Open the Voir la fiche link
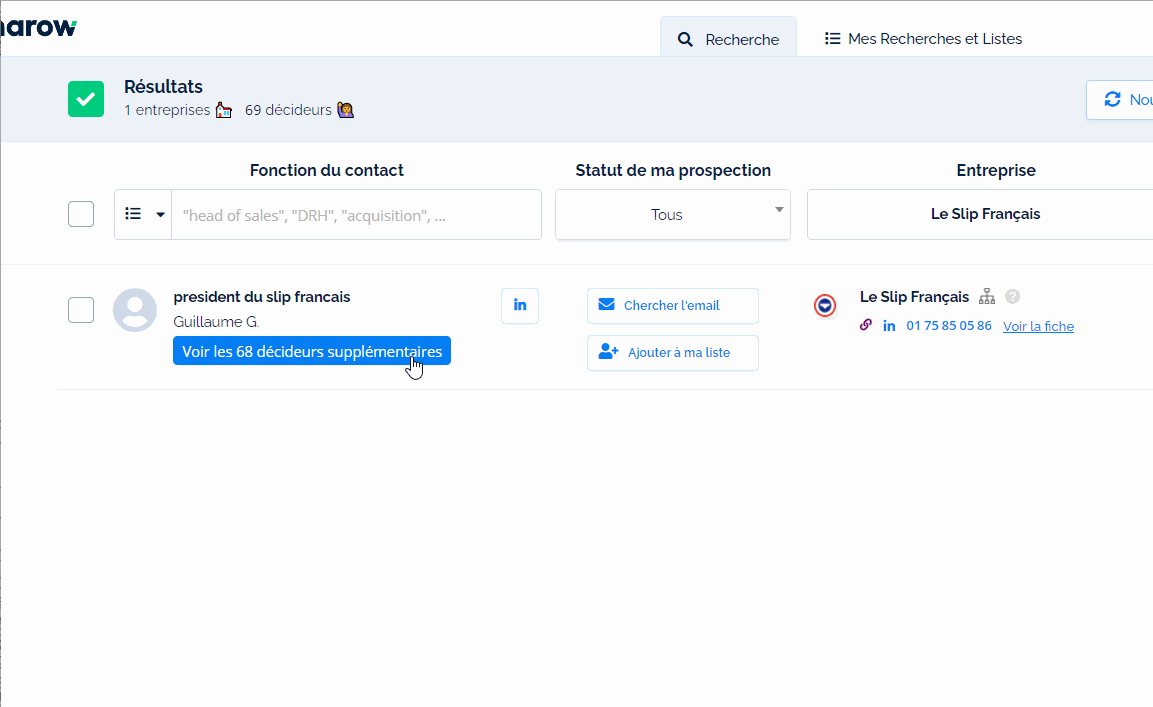Image resolution: width=1153 pixels, height=707 pixels. (1038, 326)
